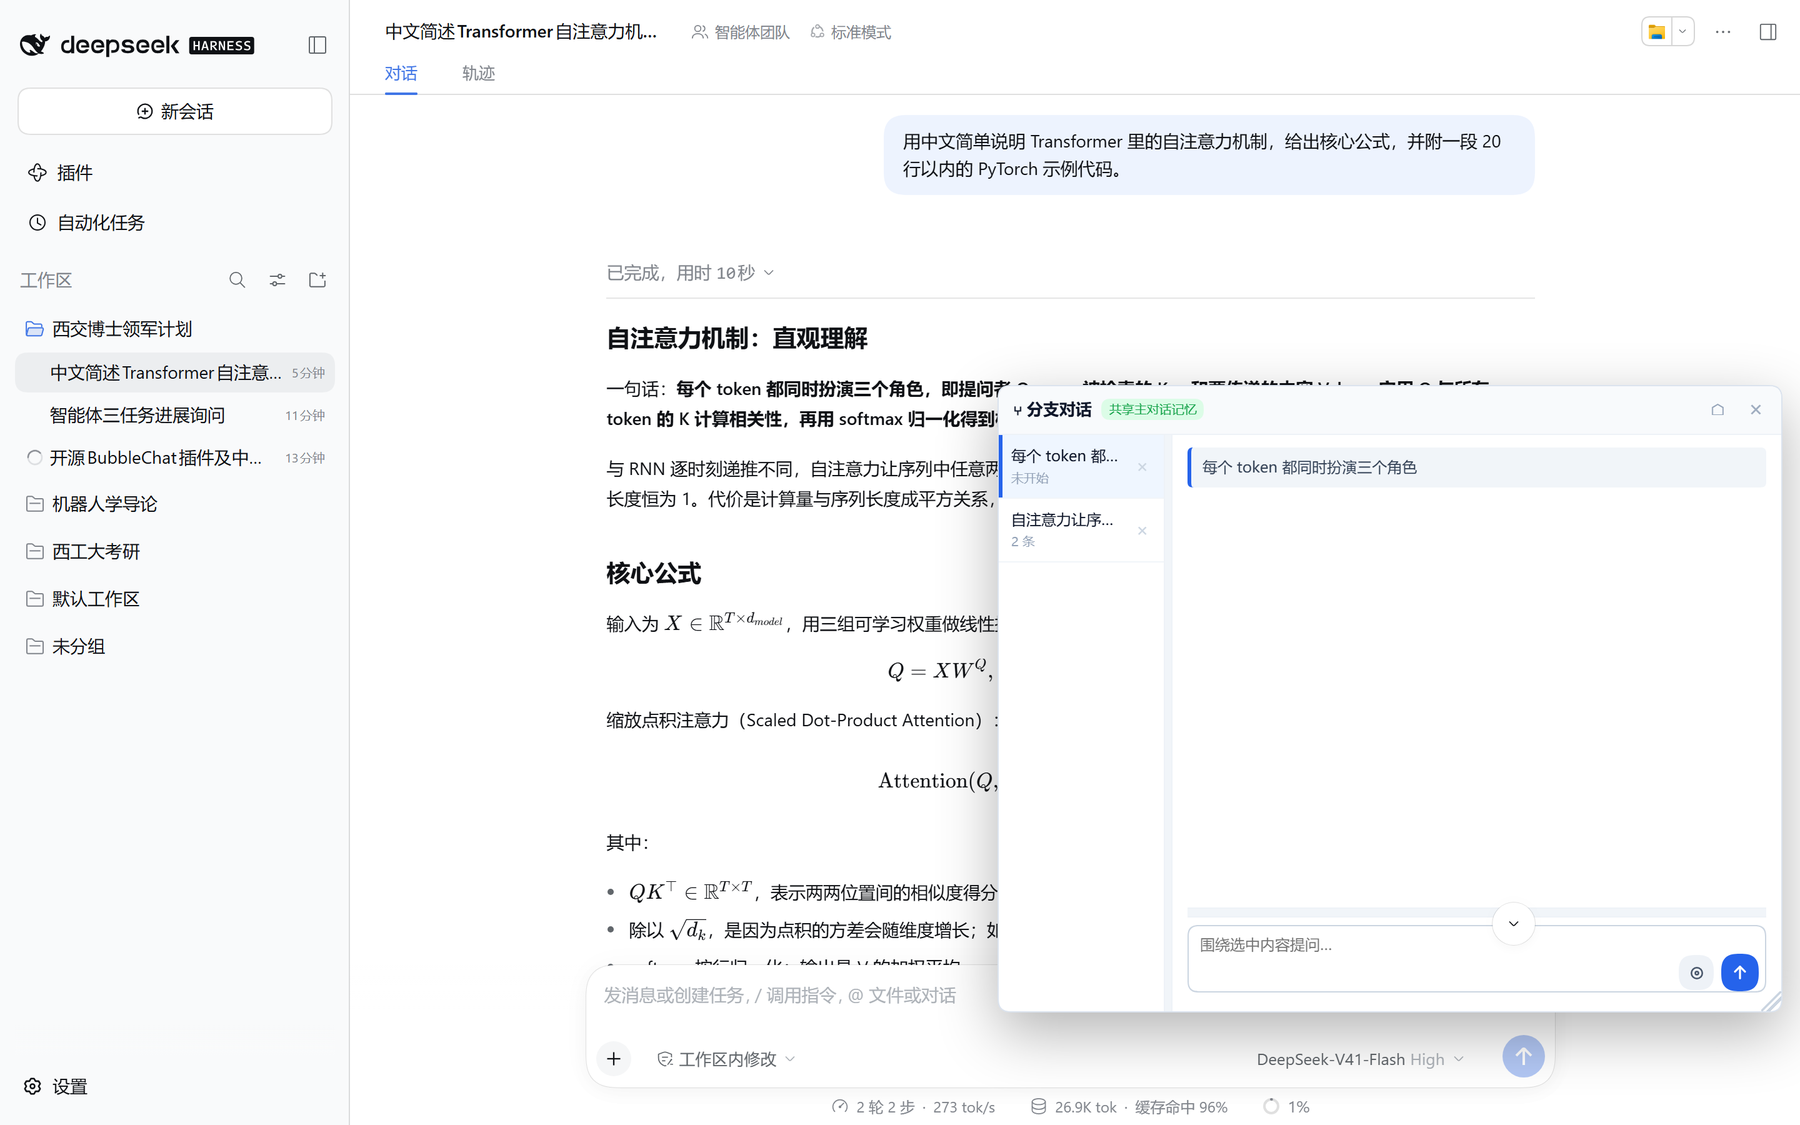The image size is (1800, 1125).
Task: Open the three-dot more options menu
Action: [1723, 32]
